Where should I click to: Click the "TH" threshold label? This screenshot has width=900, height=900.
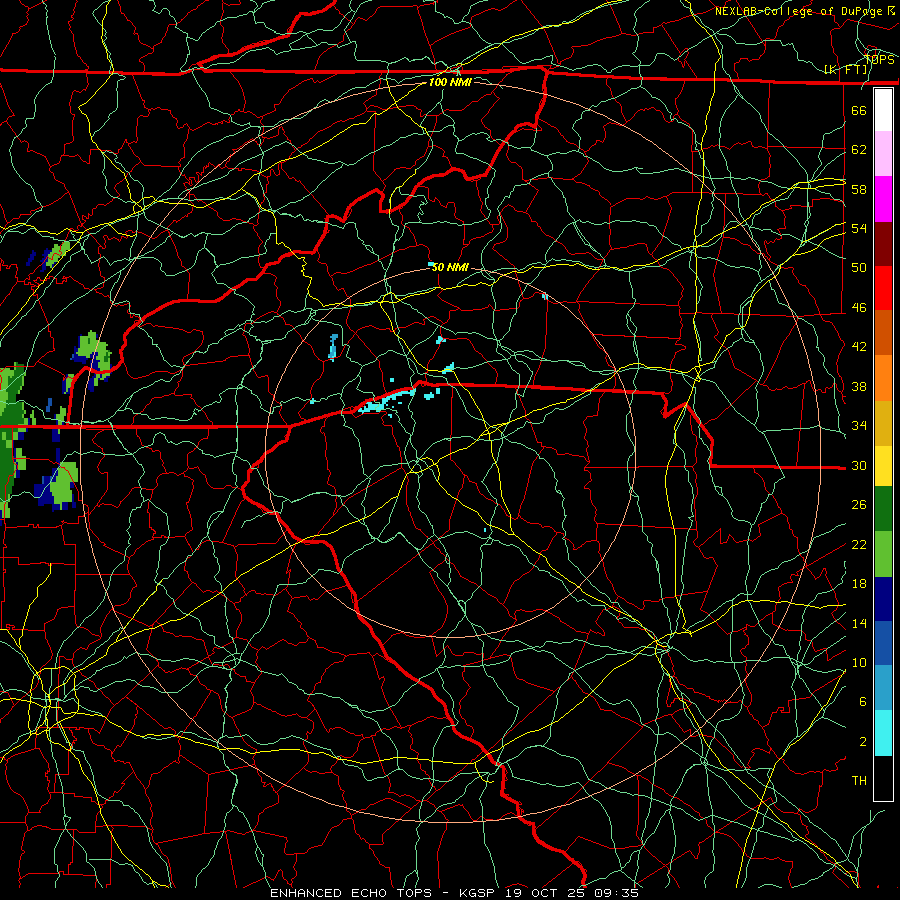pyautogui.click(x=859, y=781)
